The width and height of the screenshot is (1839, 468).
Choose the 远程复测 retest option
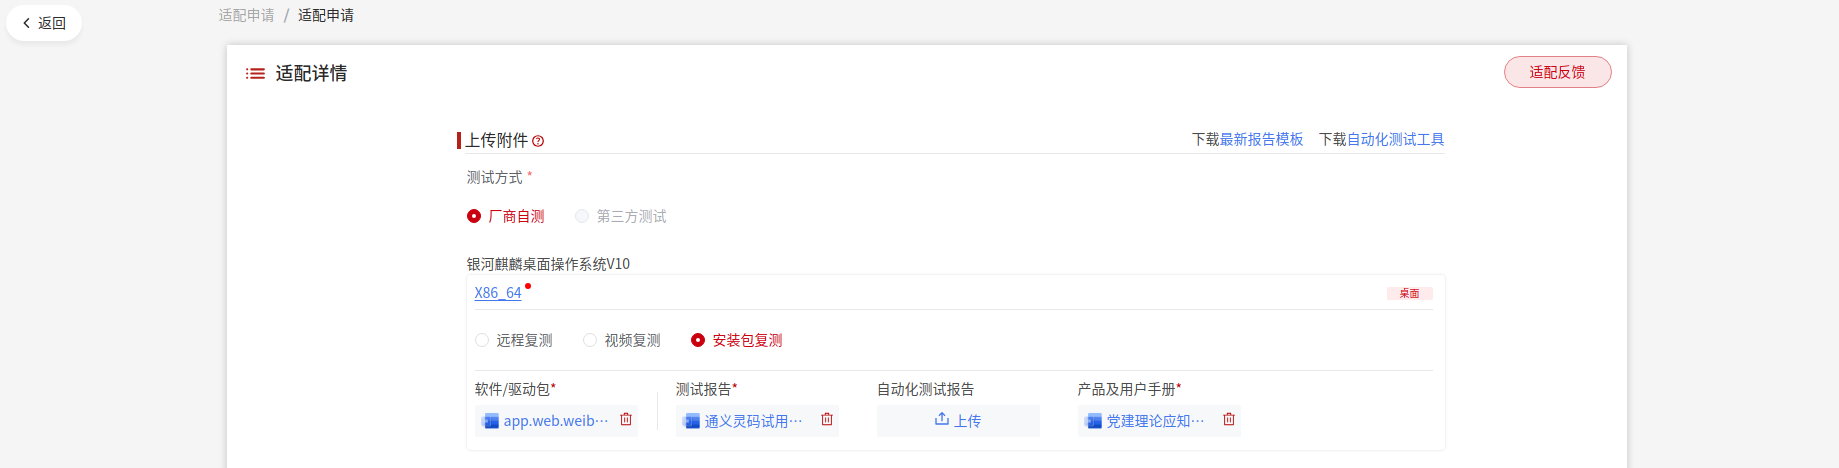482,340
